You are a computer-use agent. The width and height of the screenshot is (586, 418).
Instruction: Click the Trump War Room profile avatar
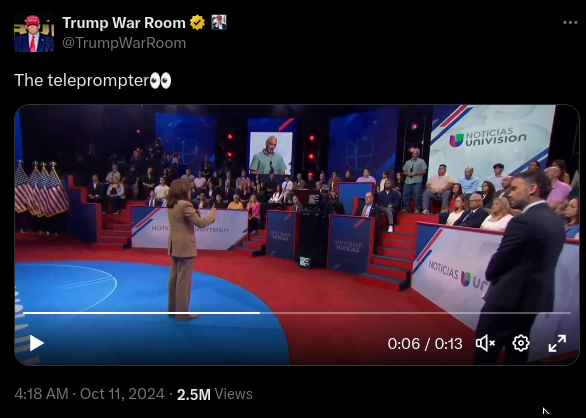coord(34,32)
